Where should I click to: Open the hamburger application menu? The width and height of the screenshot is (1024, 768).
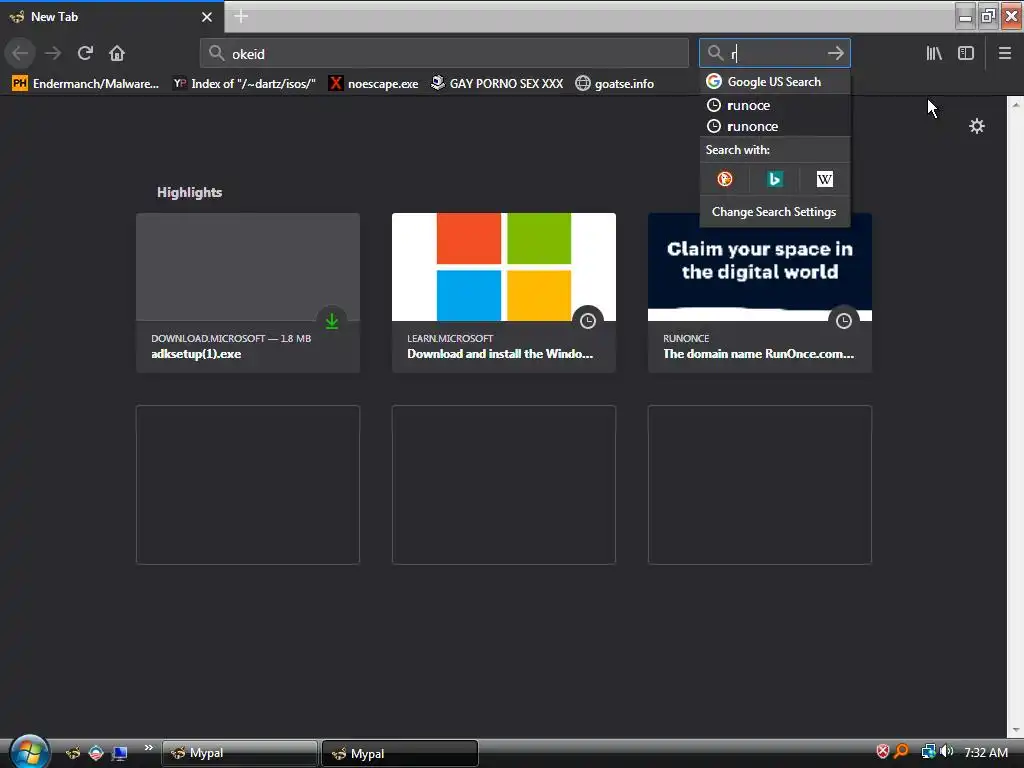pos(1004,54)
